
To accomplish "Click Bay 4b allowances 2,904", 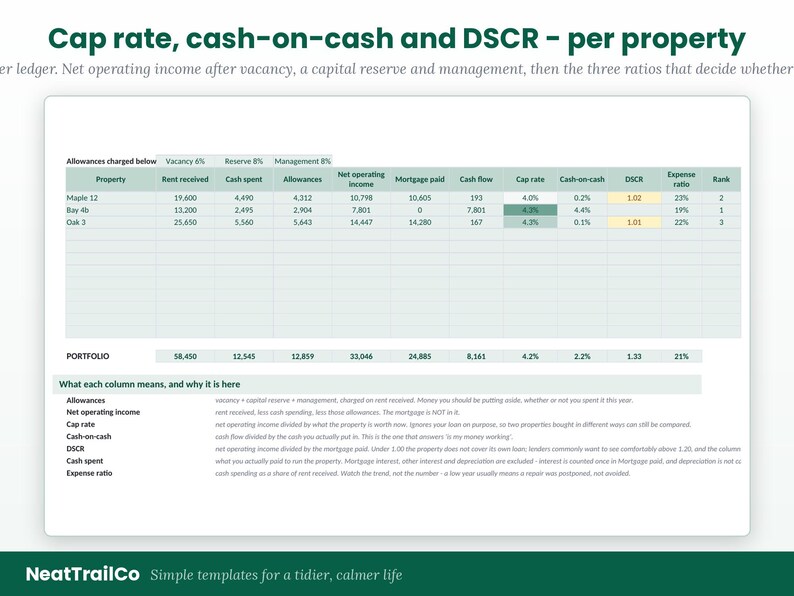I will (x=302, y=210).
